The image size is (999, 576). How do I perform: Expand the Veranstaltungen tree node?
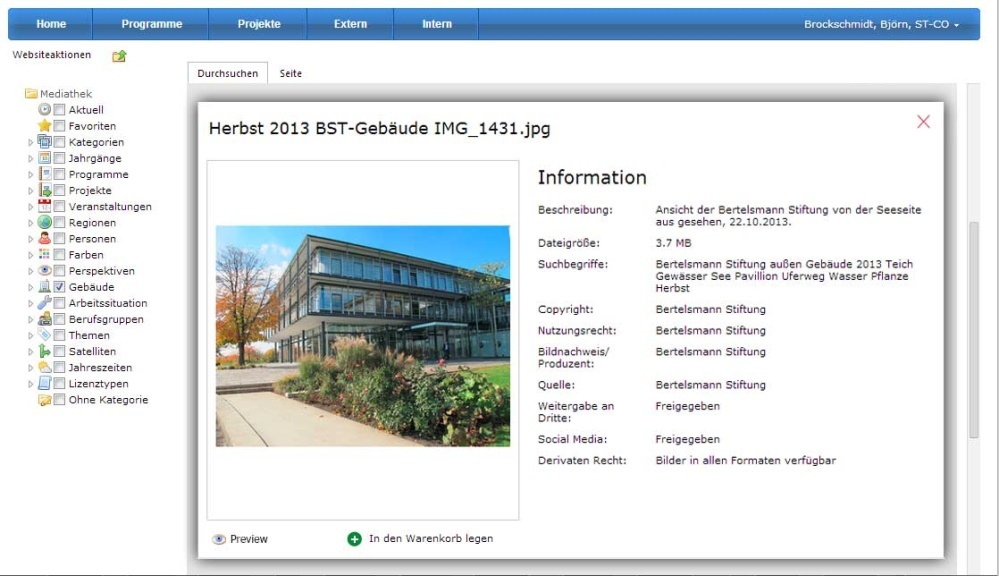(30, 206)
